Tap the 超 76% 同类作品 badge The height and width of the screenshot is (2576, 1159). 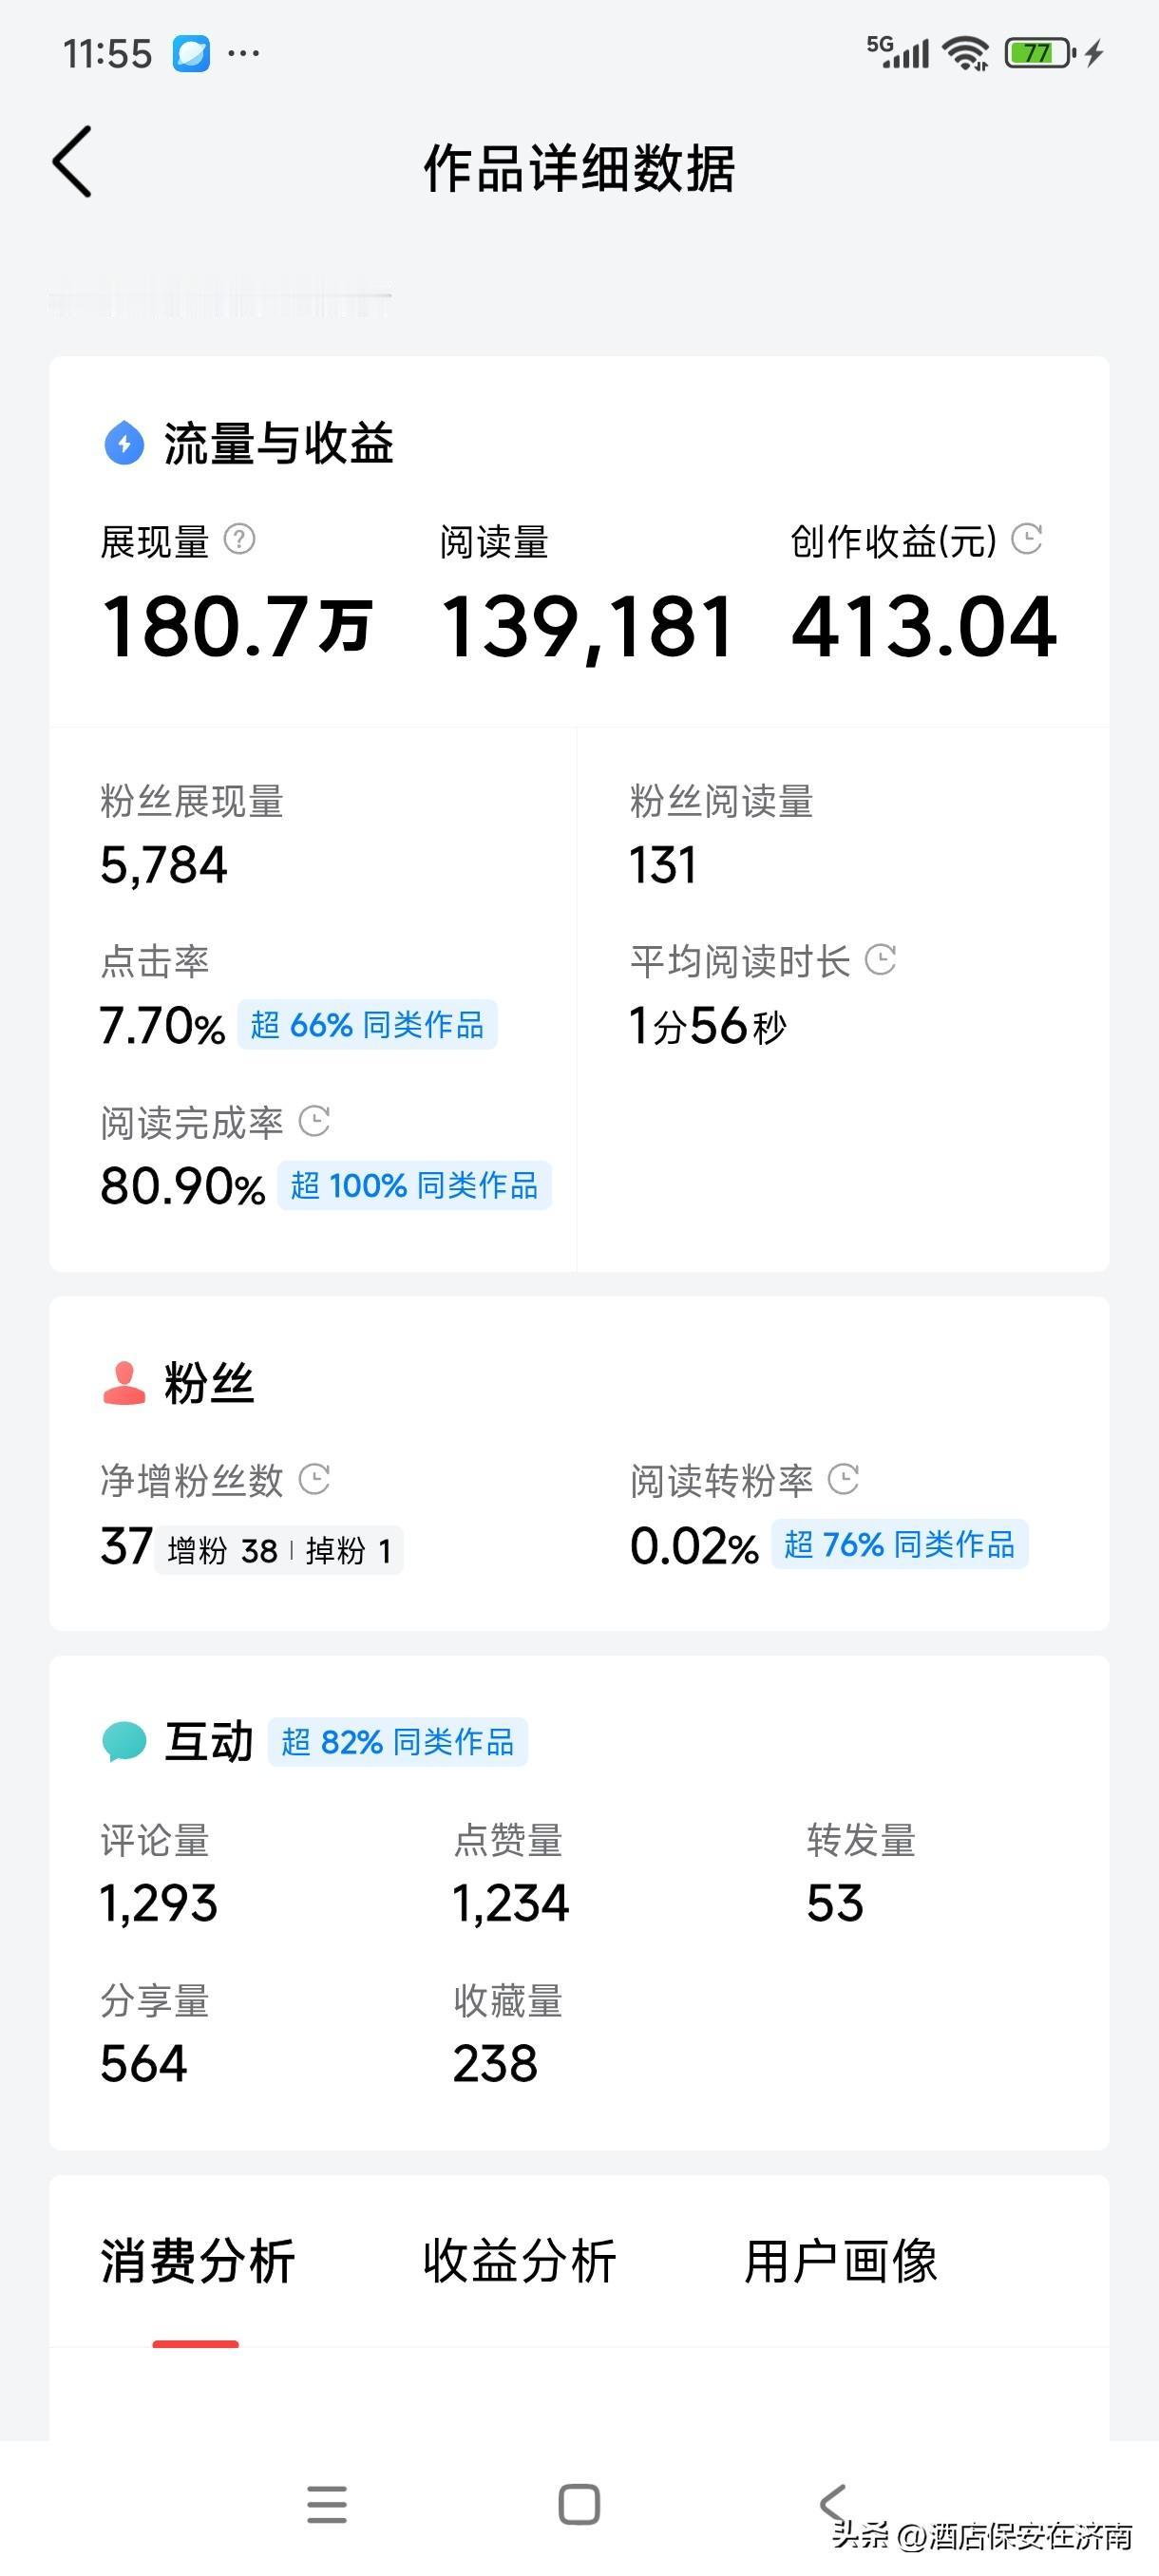pos(899,1545)
